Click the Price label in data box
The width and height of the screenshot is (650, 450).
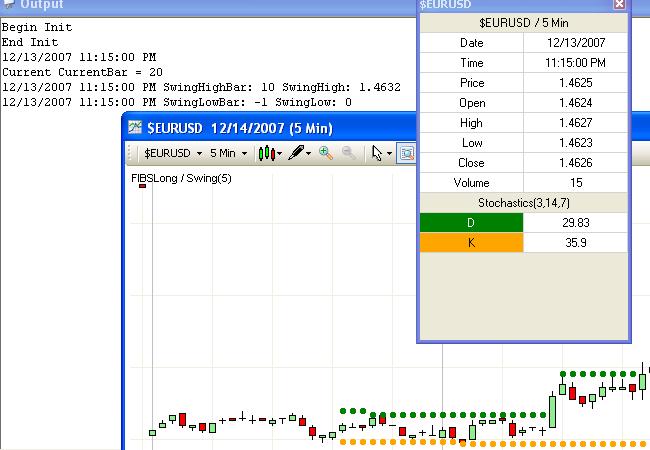472,83
